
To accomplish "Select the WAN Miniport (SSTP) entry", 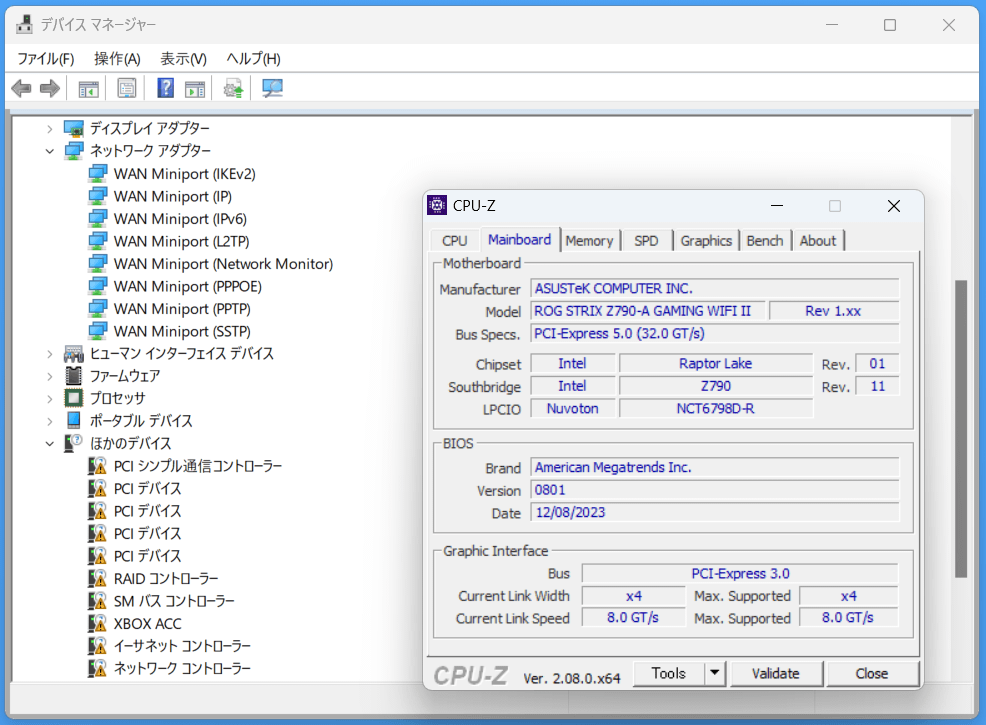I will (x=182, y=331).
